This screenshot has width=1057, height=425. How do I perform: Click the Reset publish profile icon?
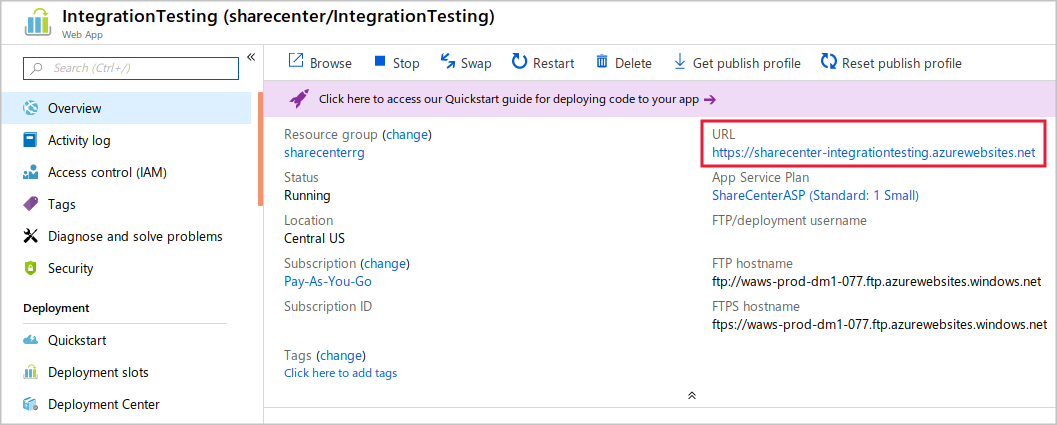pos(828,61)
